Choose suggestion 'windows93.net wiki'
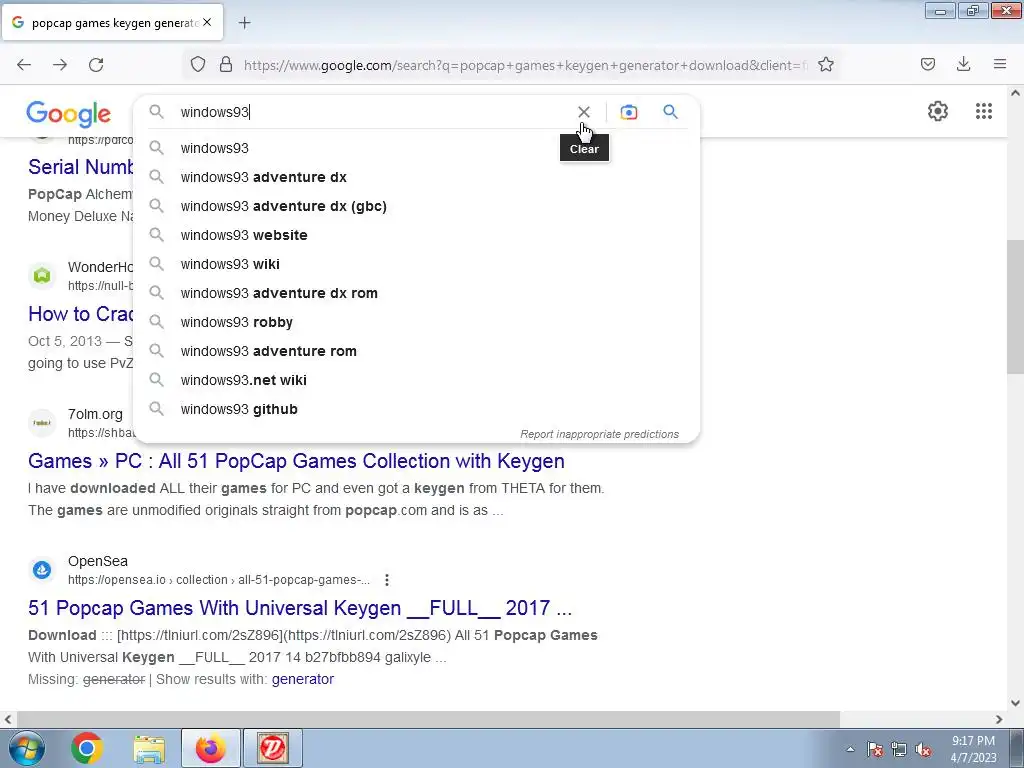This screenshot has height=768, width=1024. (x=417, y=380)
